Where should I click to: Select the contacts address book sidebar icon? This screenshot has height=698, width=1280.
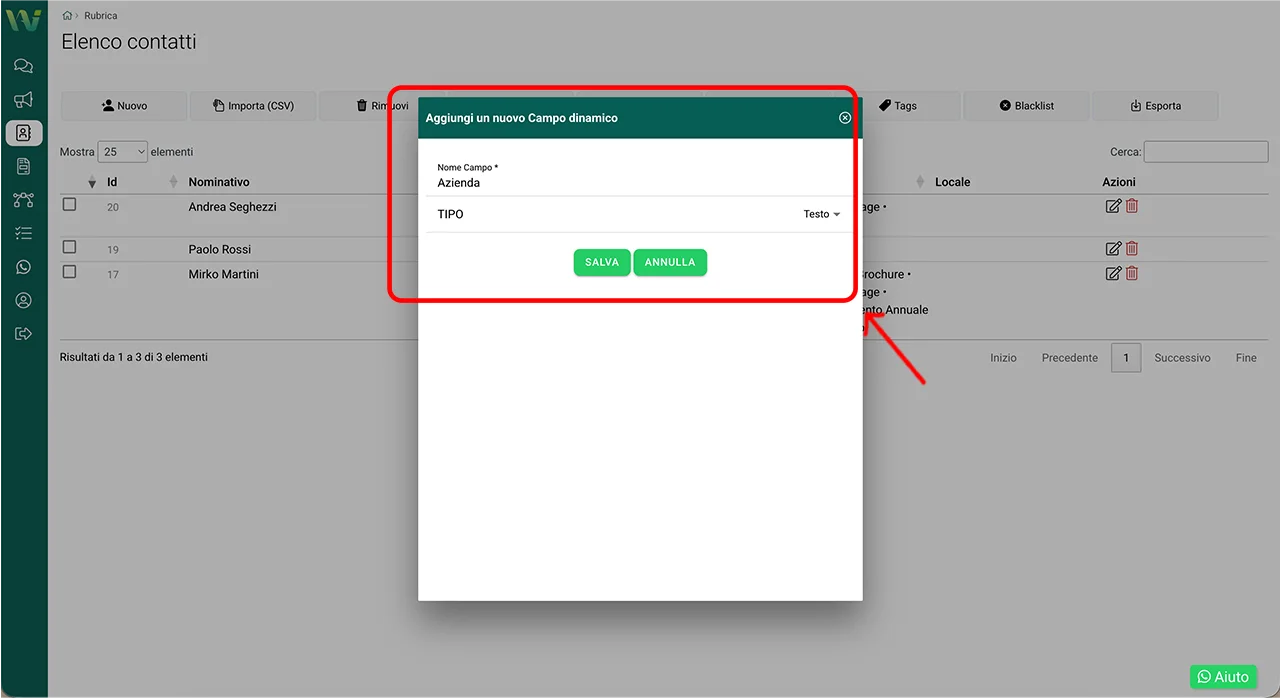[x=23, y=133]
